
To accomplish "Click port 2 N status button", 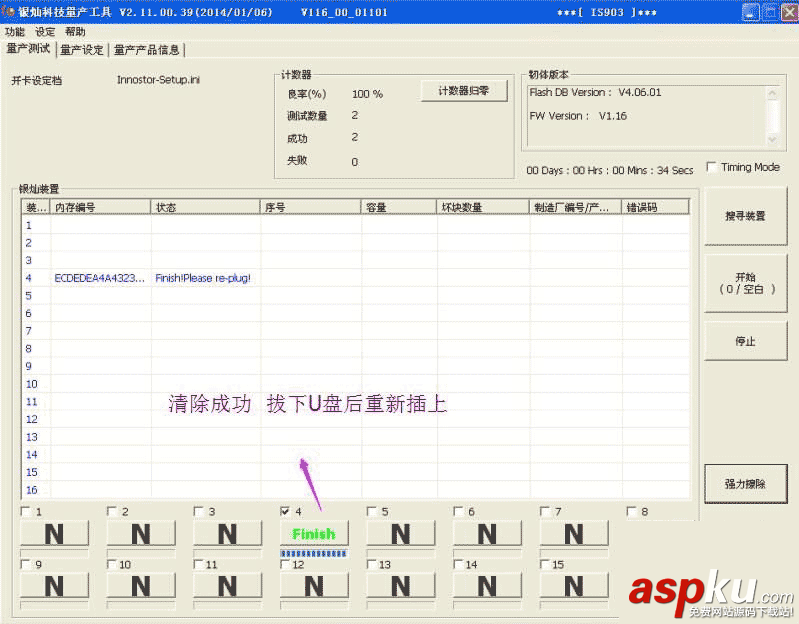I will pyautogui.click(x=141, y=533).
